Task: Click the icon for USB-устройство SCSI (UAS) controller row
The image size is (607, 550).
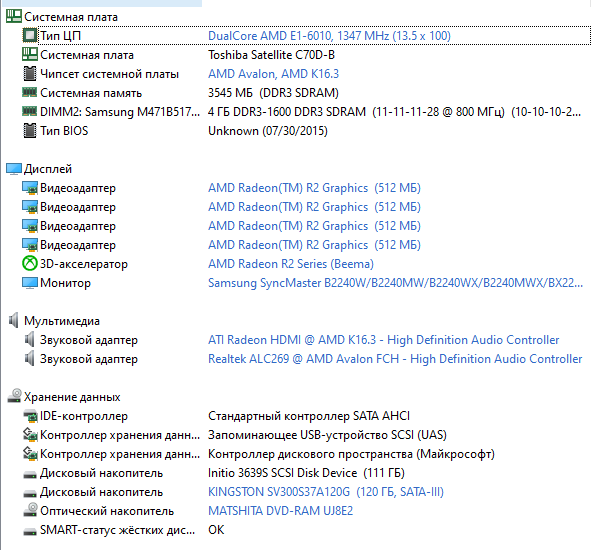Action: pos(30,434)
